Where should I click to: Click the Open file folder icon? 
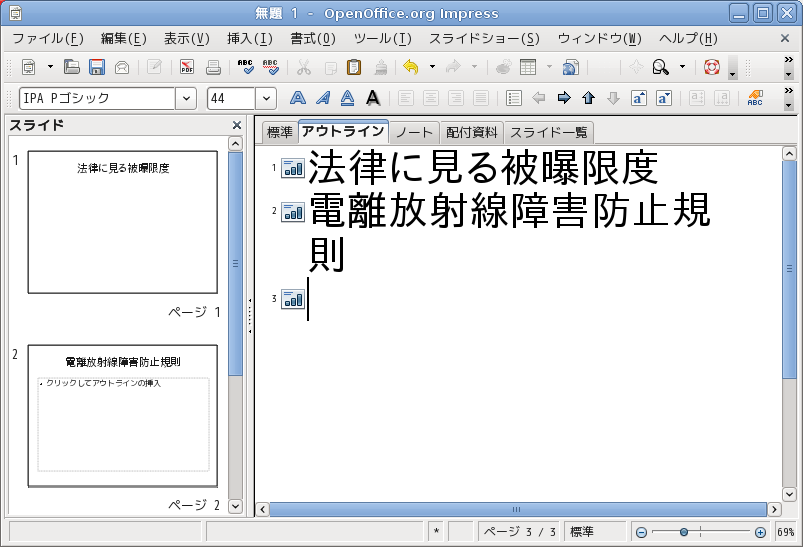tap(72, 67)
